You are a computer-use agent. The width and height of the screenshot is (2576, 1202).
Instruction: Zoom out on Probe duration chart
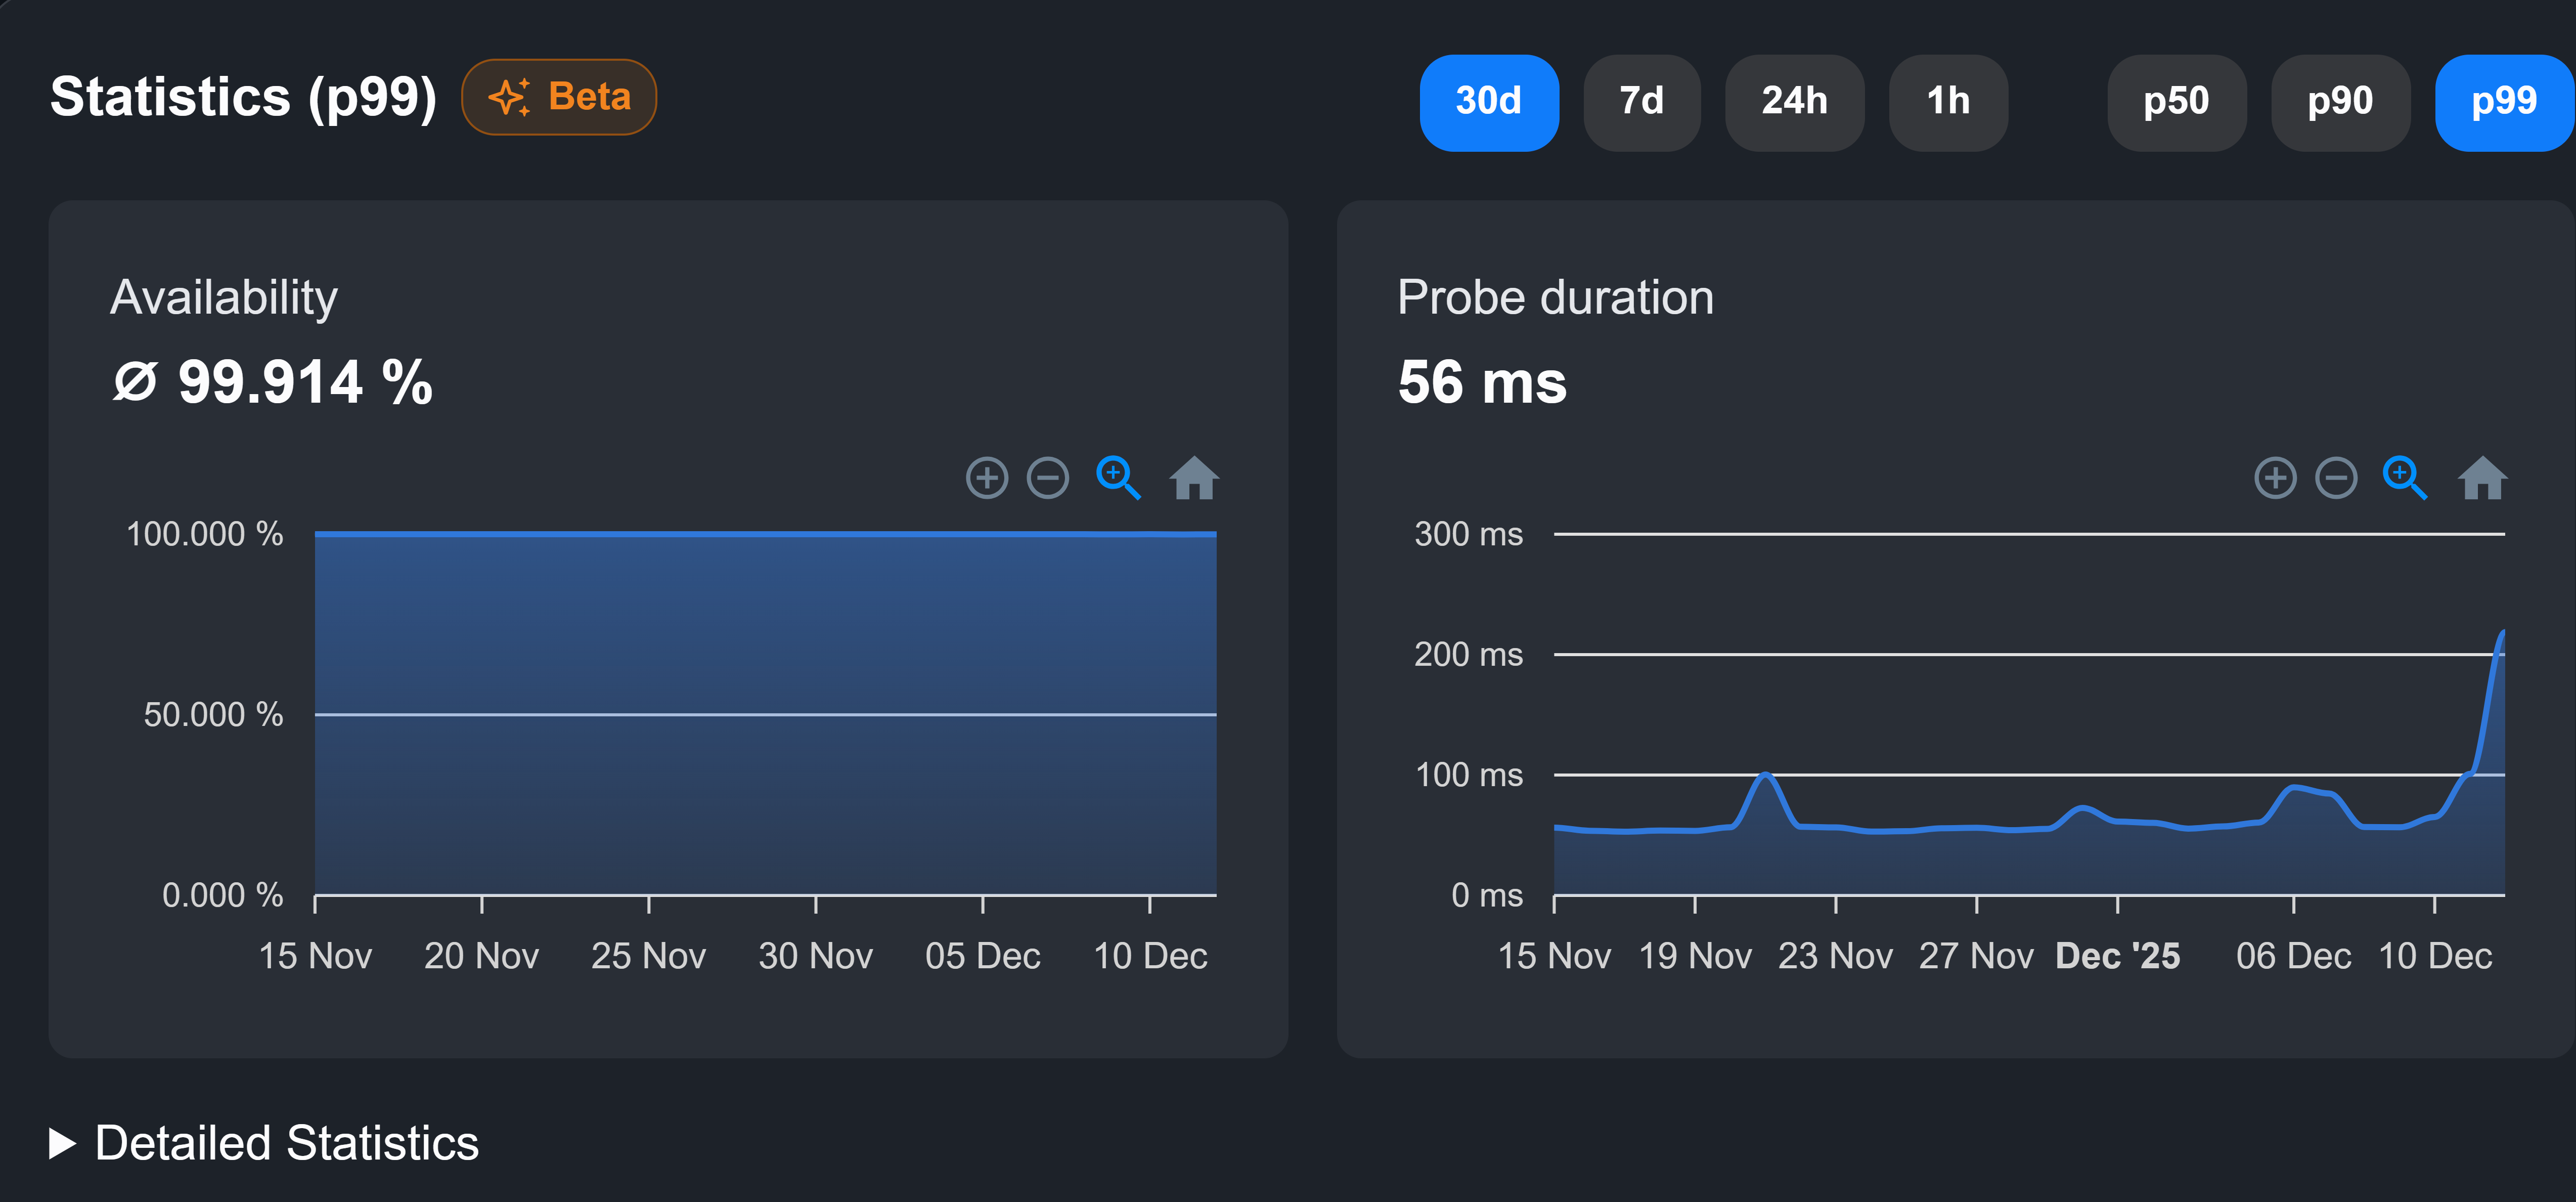(x=2336, y=478)
